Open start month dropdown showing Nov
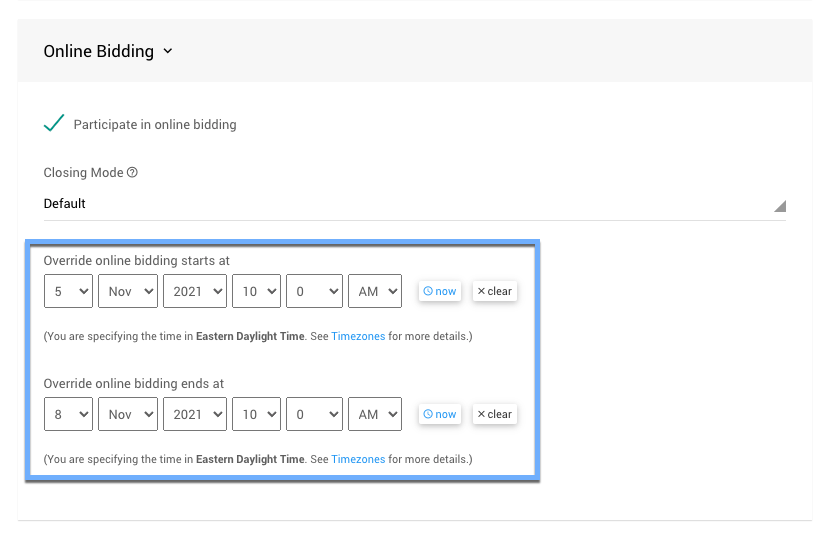 click(128, 291)
